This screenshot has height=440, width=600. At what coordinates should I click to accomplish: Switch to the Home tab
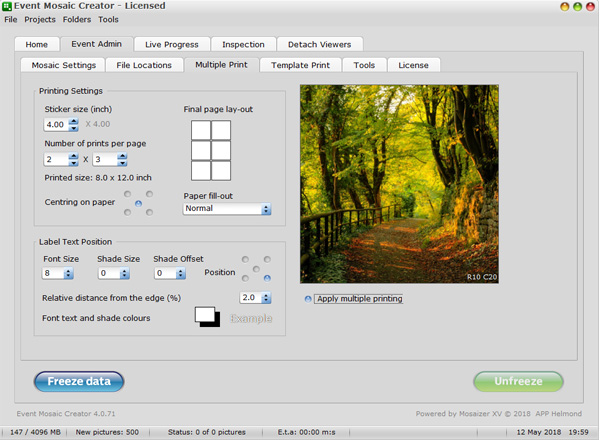(x=37, y=44)
